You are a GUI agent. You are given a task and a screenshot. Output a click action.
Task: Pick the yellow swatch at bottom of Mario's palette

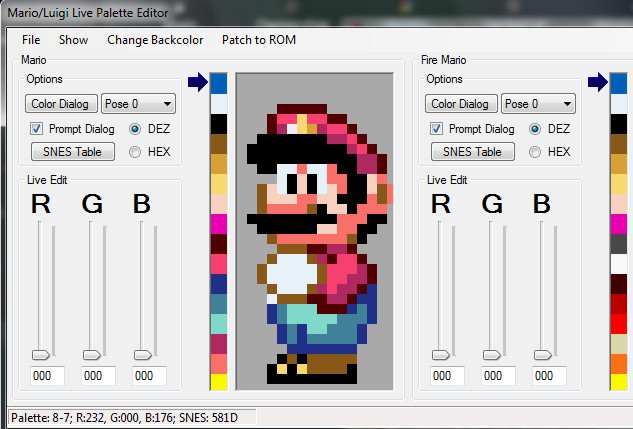(219, 381)
